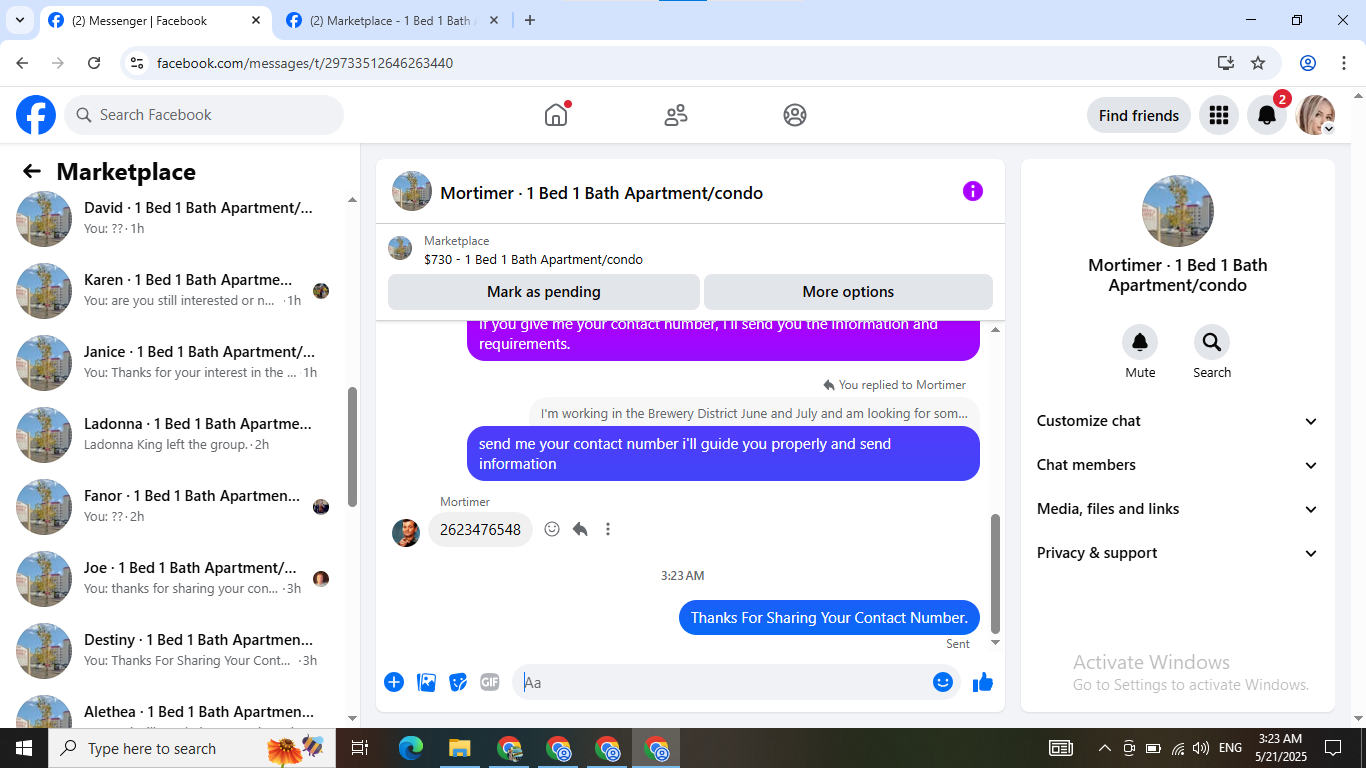Open File Explorer from the taskbar

point(459,748)
